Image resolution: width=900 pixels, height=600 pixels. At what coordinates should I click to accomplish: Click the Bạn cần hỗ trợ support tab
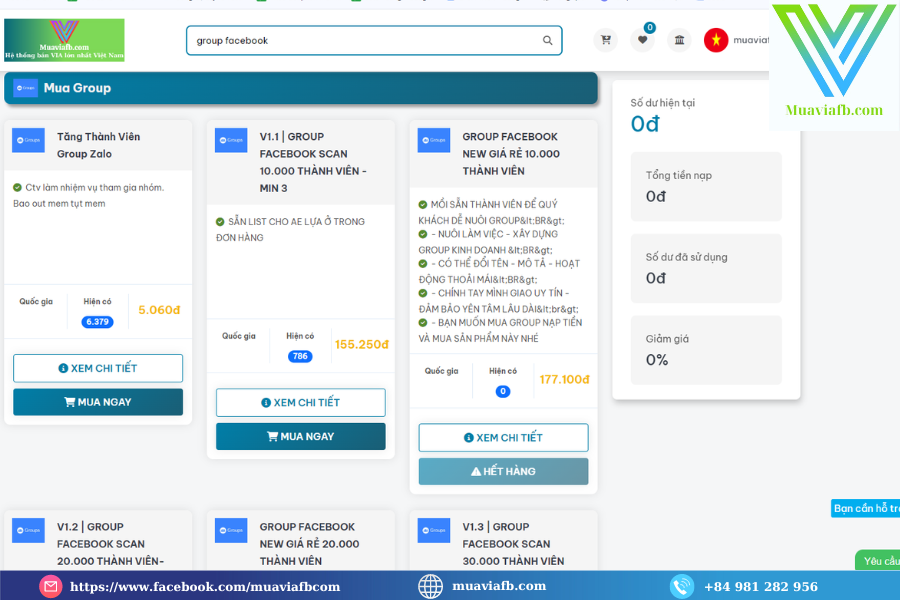pyautogui.click(x=866, y=508)
